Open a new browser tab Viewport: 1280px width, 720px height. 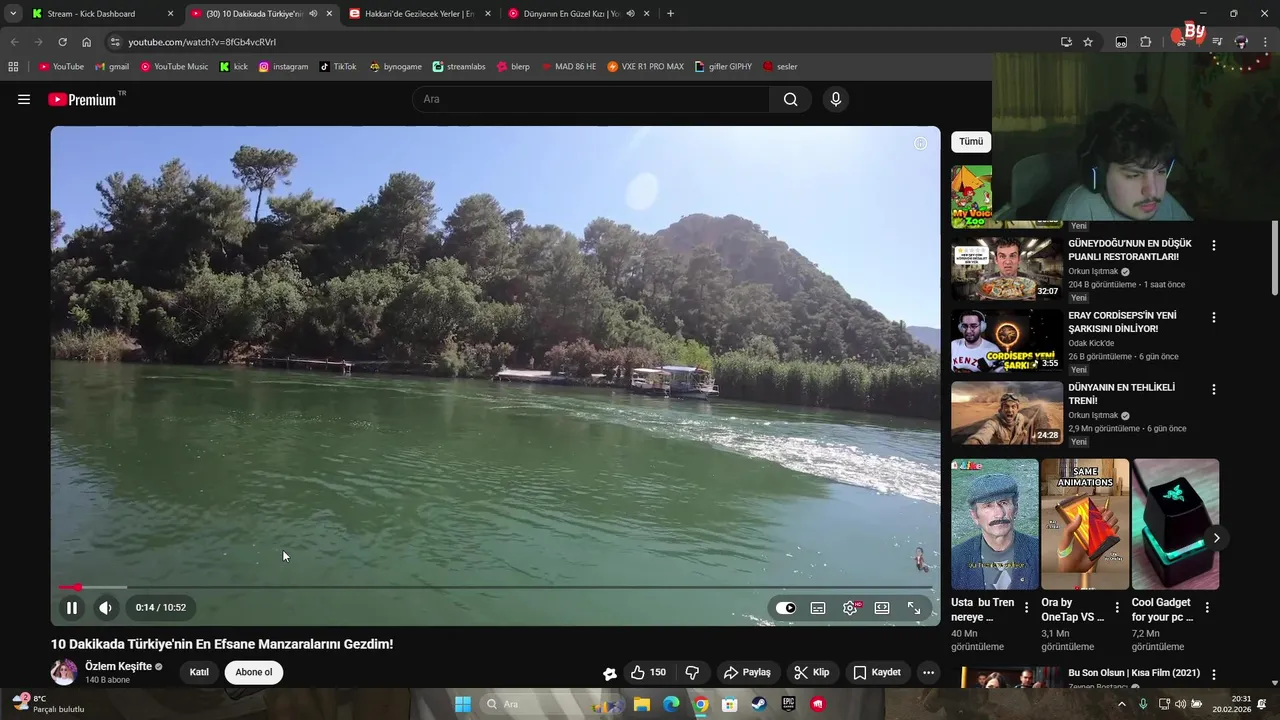(670, 14)
